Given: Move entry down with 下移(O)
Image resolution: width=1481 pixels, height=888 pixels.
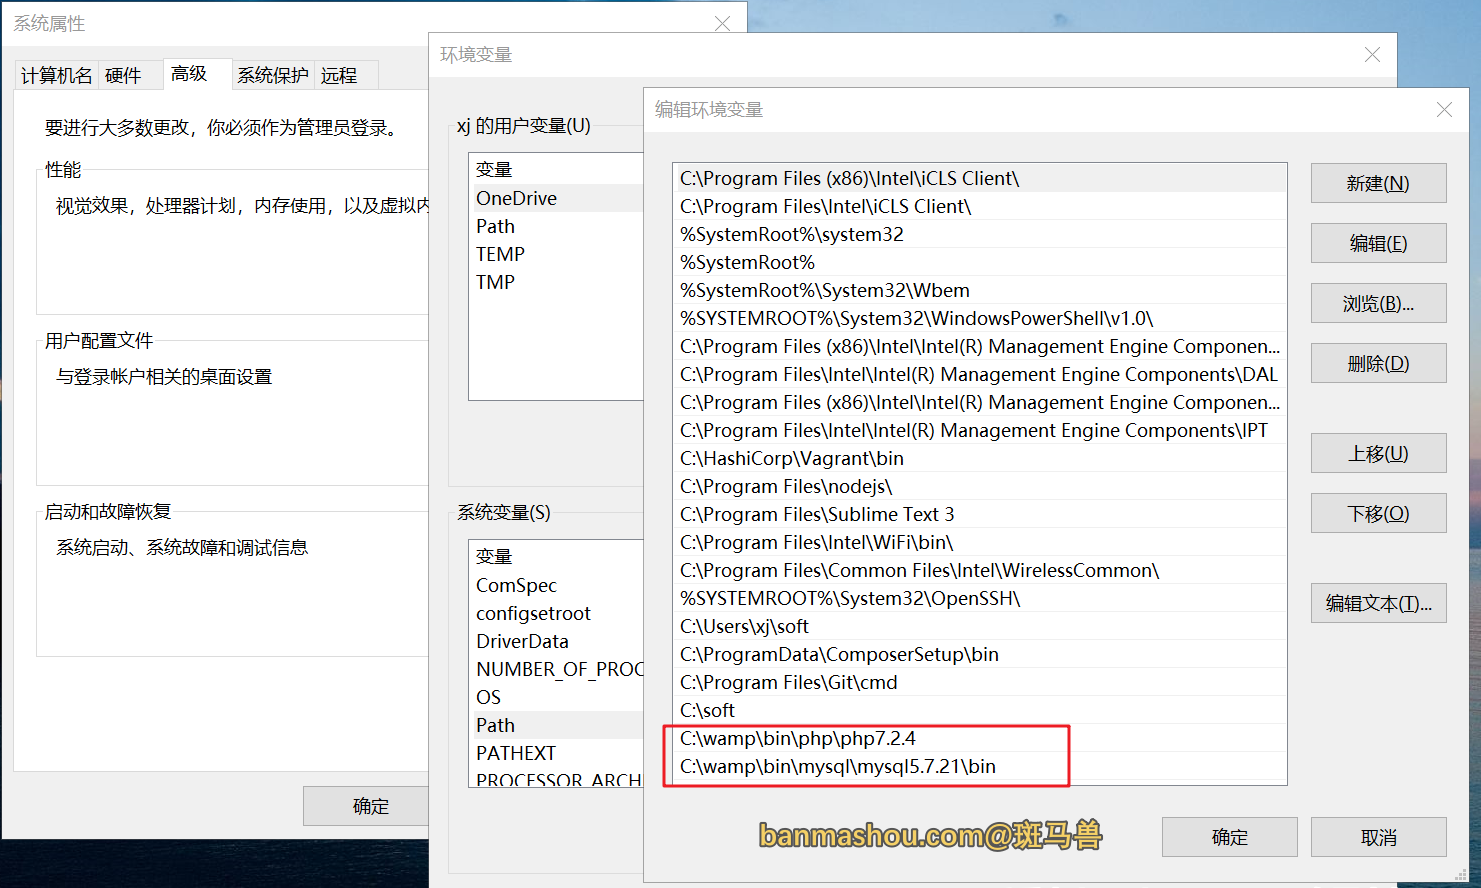Looking at the screenshot, I should (1377, 514).
